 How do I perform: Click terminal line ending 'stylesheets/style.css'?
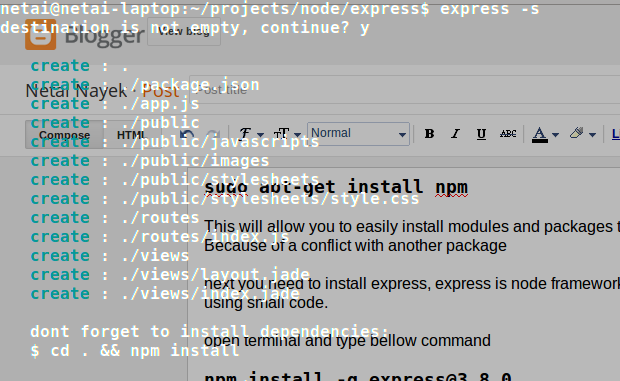tap(225, 198)
